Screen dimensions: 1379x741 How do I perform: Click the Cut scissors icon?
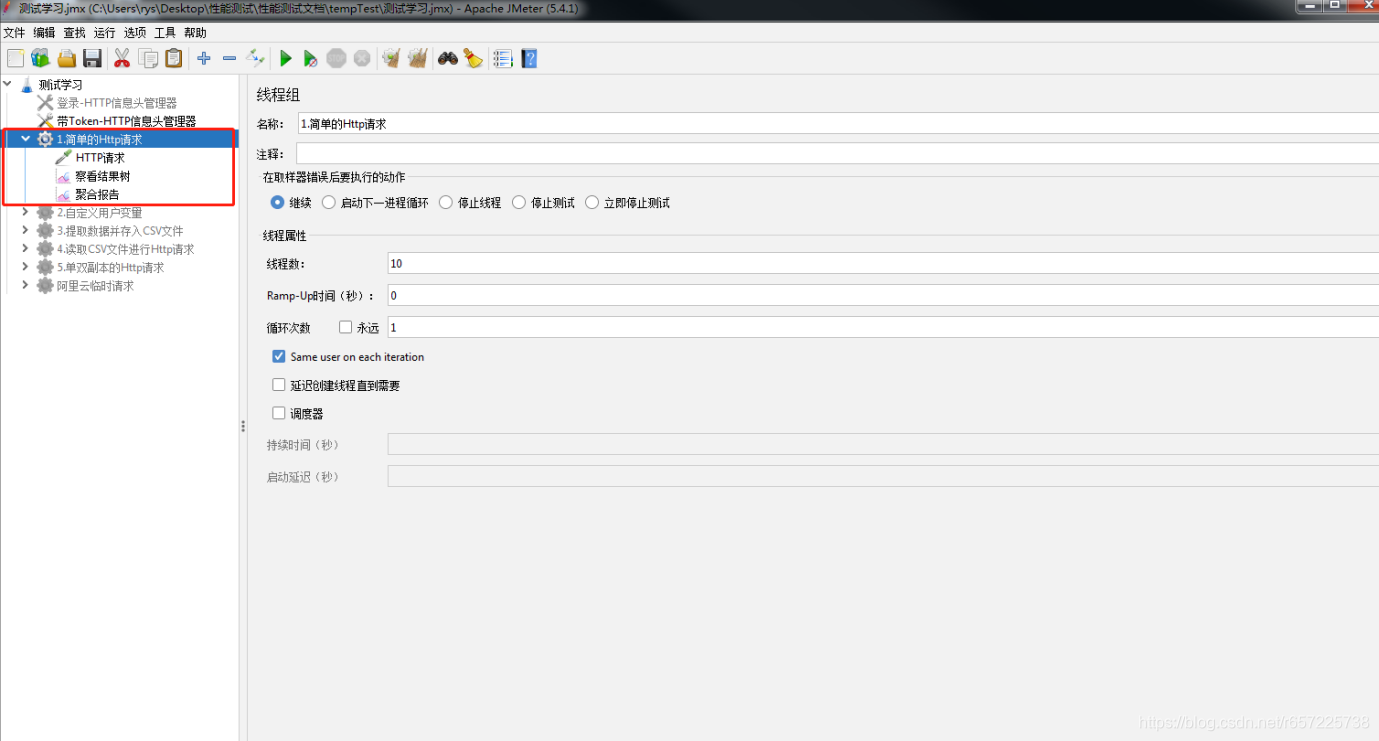pyautogui.click(x=122, y=59)
